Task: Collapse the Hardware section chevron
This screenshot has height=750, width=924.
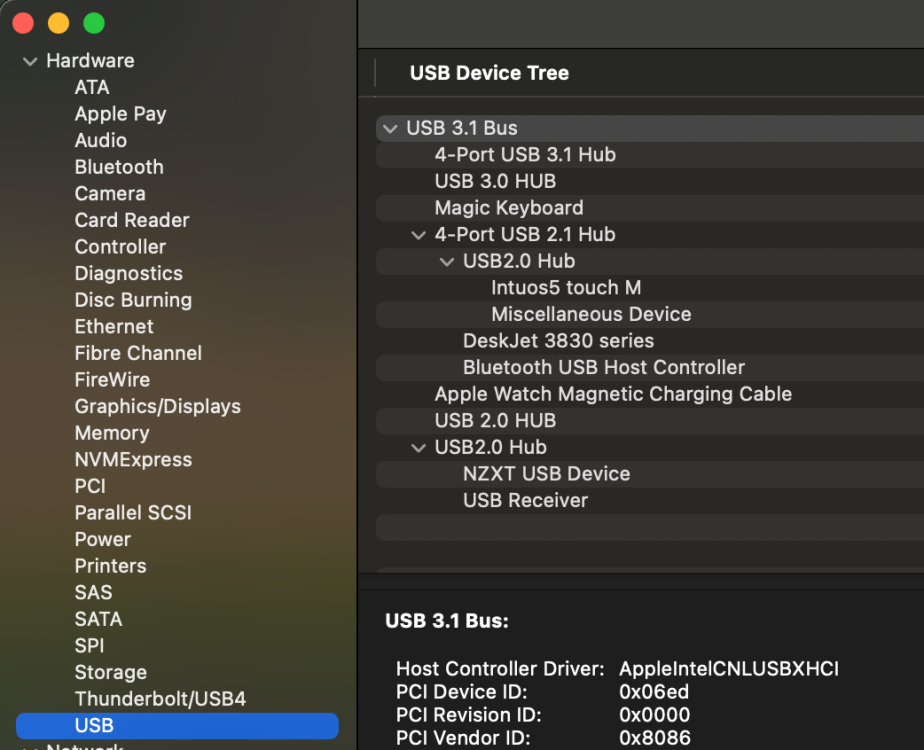Action: (x=30, y=61)
